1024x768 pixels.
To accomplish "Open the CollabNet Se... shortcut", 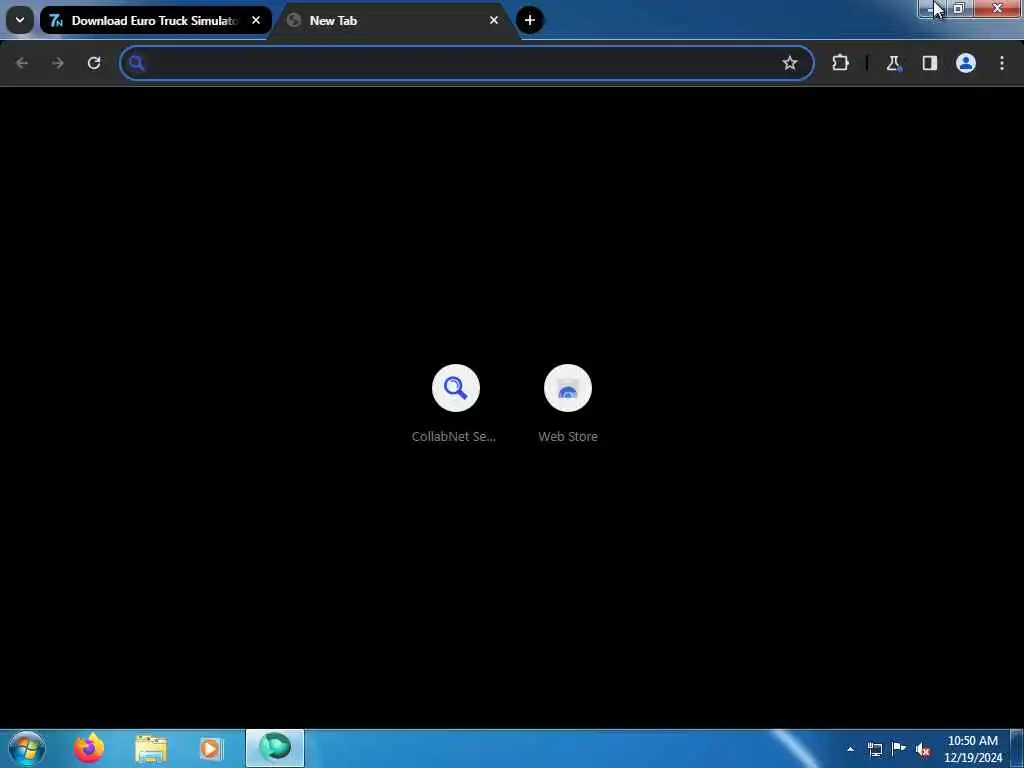I will pos(455,404).
